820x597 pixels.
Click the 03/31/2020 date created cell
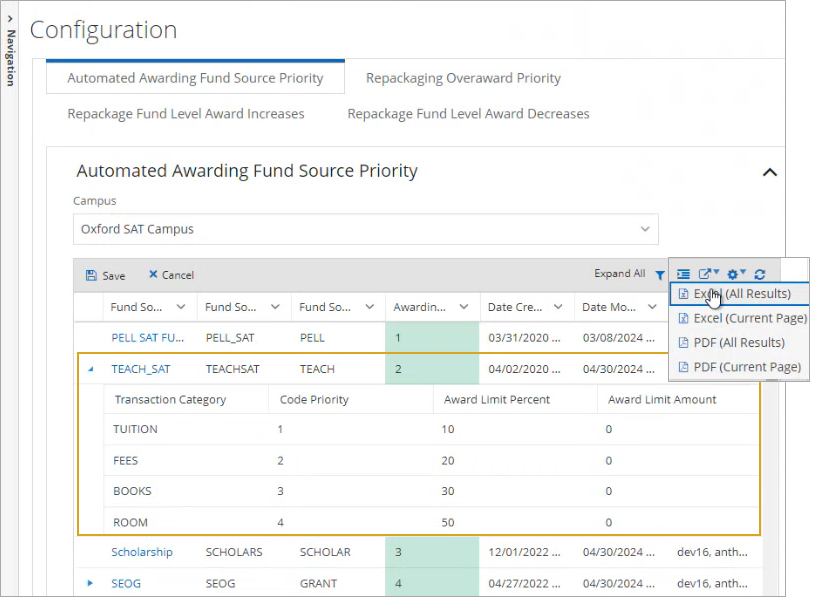click(x=524, y=338)
